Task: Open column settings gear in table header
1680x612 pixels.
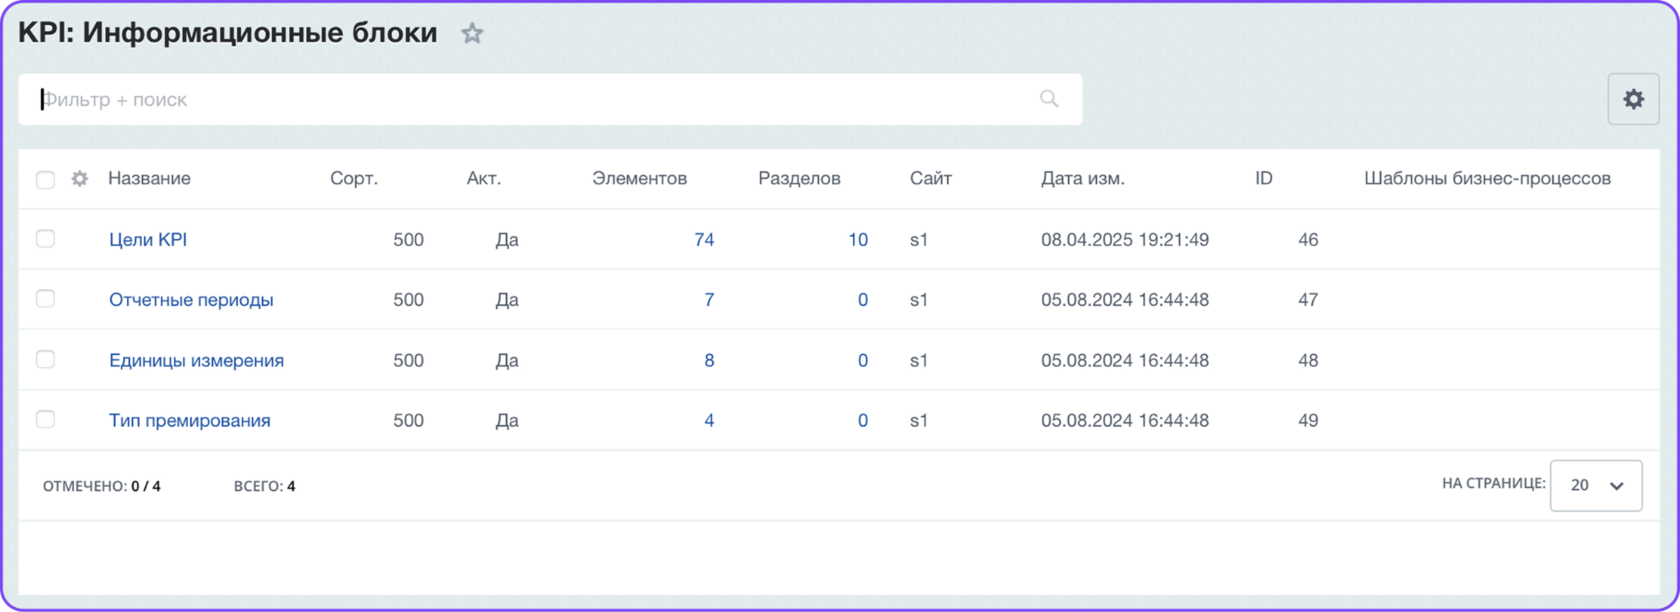Action: 80,179
